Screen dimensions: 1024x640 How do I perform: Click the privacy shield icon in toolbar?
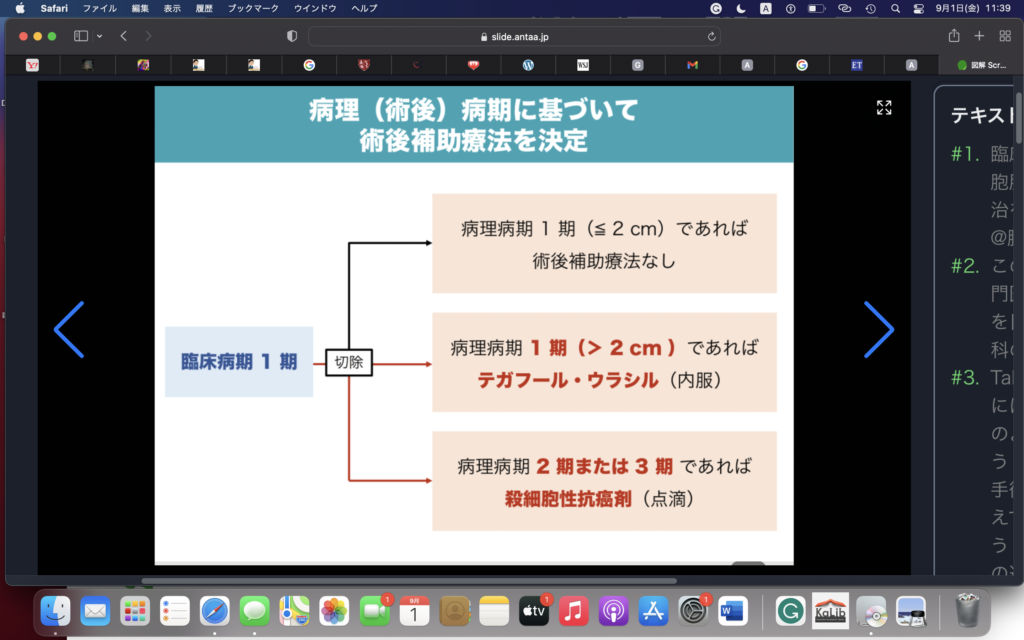coord(292,35)
